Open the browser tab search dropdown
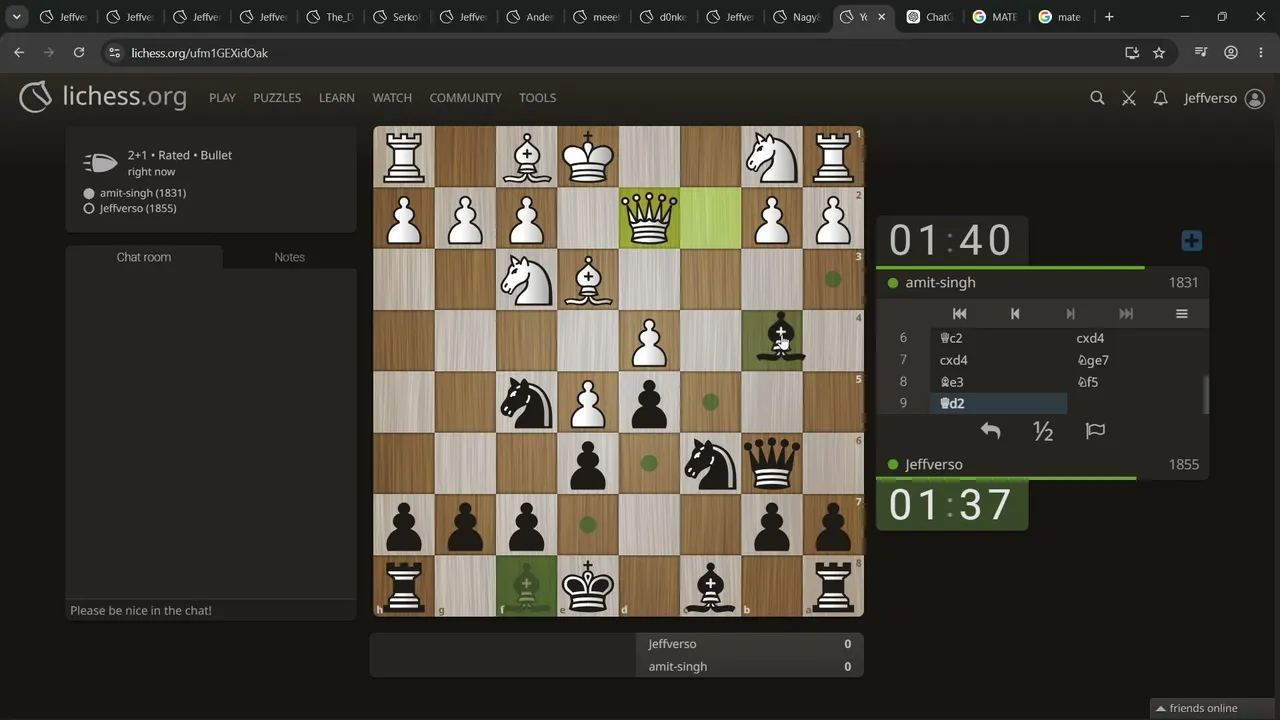Viewport: 1280px width, 720px height. pos(17,17)
